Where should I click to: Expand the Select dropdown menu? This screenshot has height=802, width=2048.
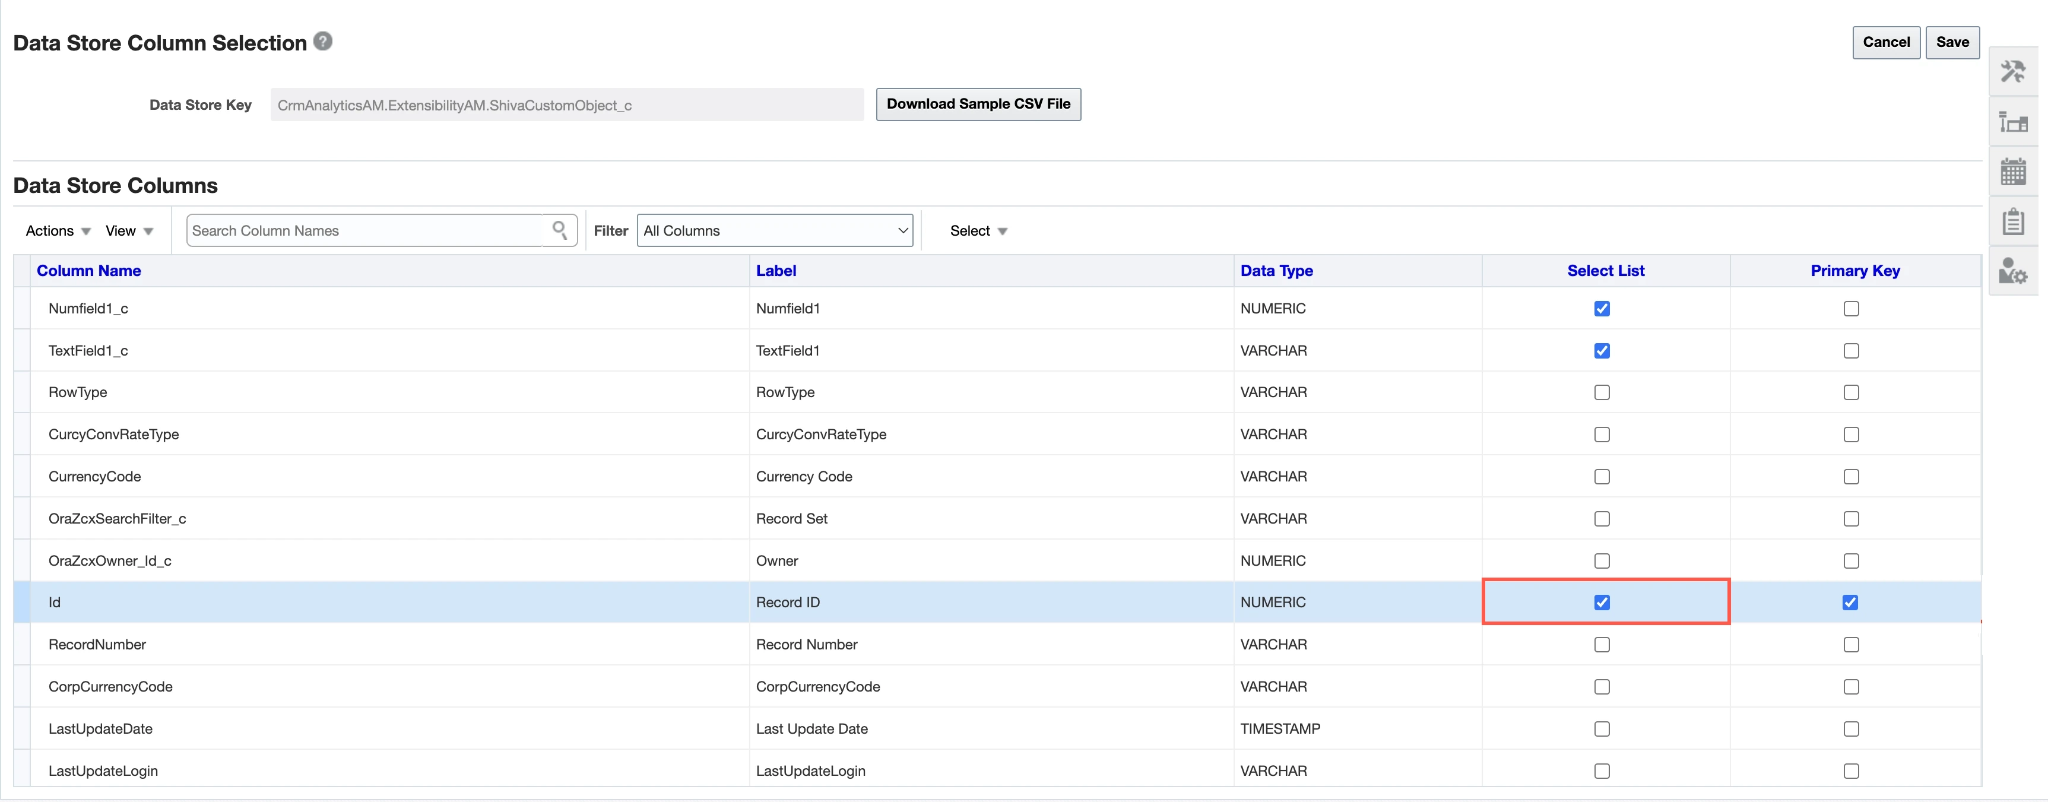click(978, 231)
